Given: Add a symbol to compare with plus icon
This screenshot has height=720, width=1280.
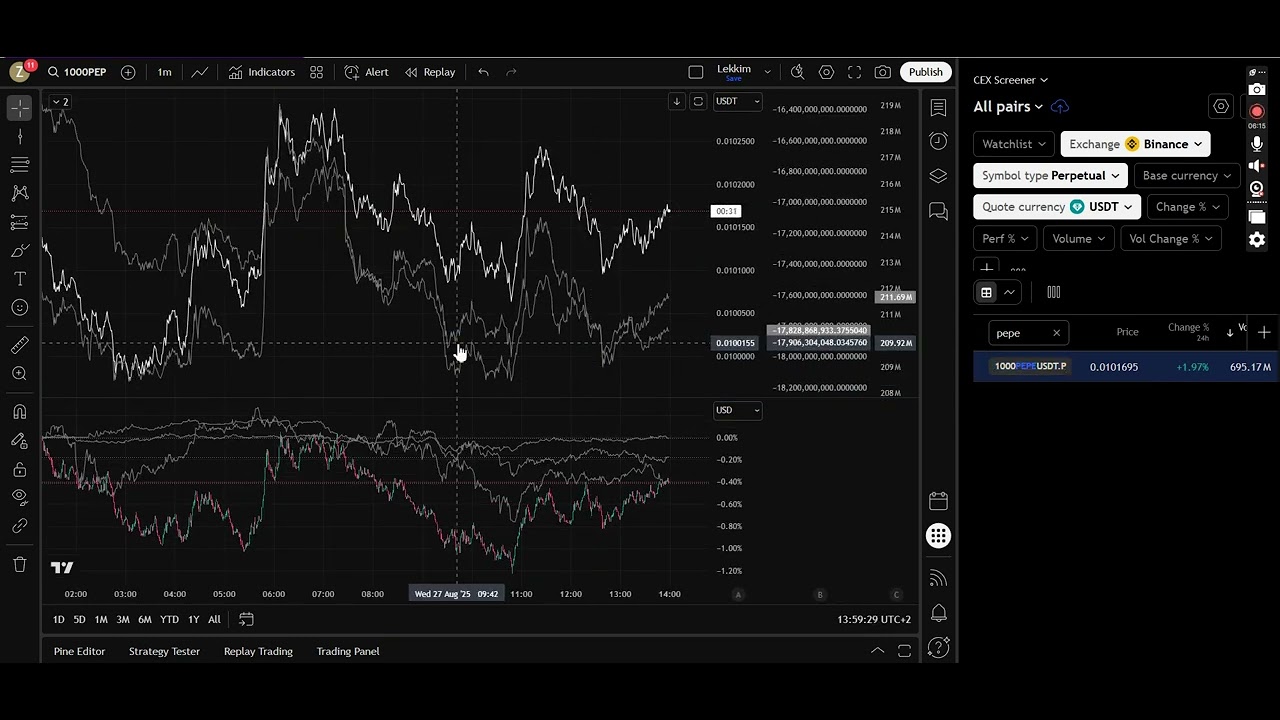Looking at the screenshot, I should 128,72.
